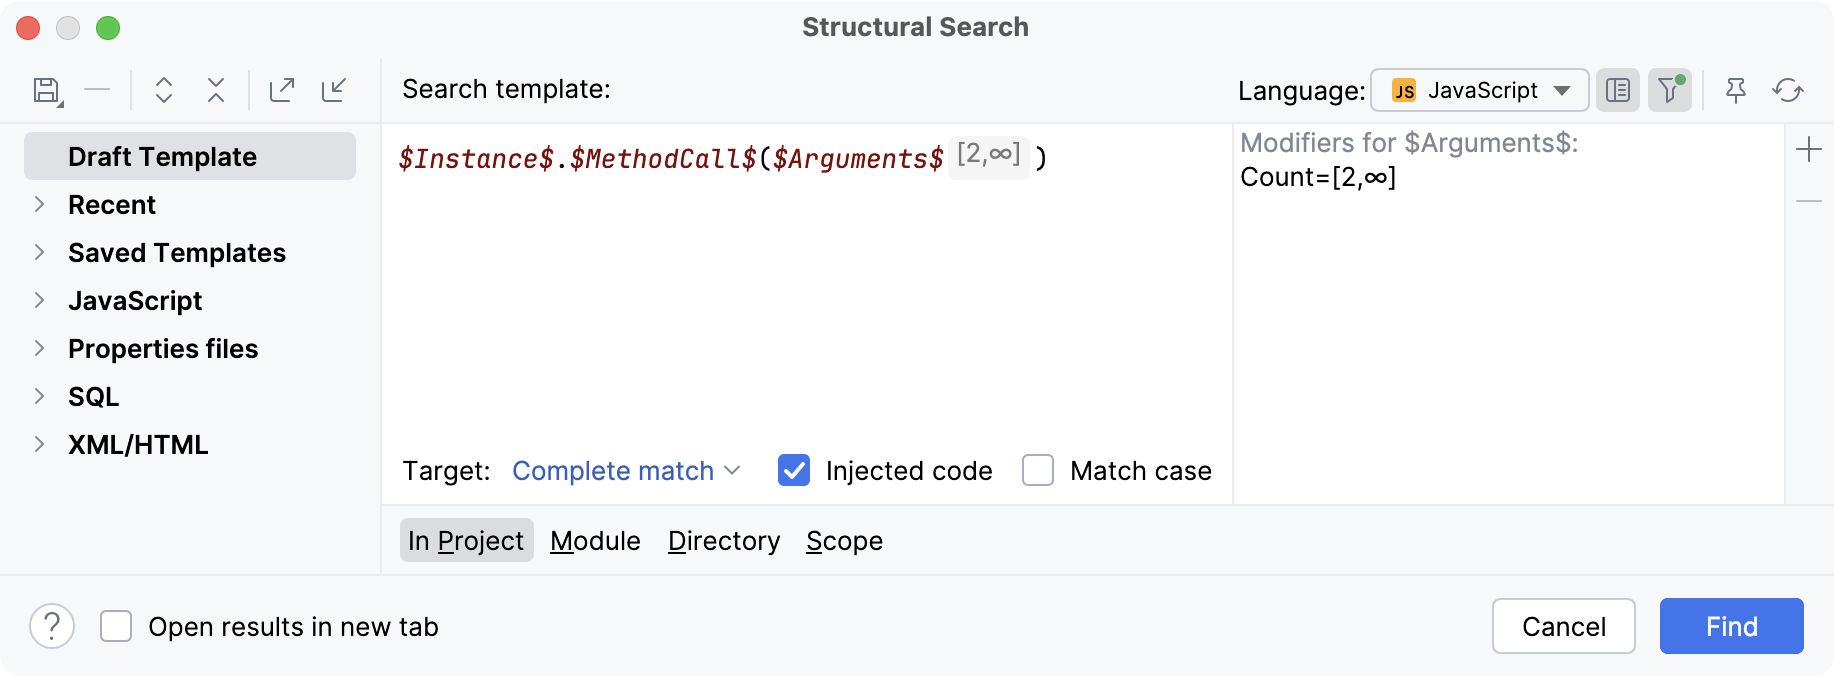Check Open results in new tab

click(116, 627)
